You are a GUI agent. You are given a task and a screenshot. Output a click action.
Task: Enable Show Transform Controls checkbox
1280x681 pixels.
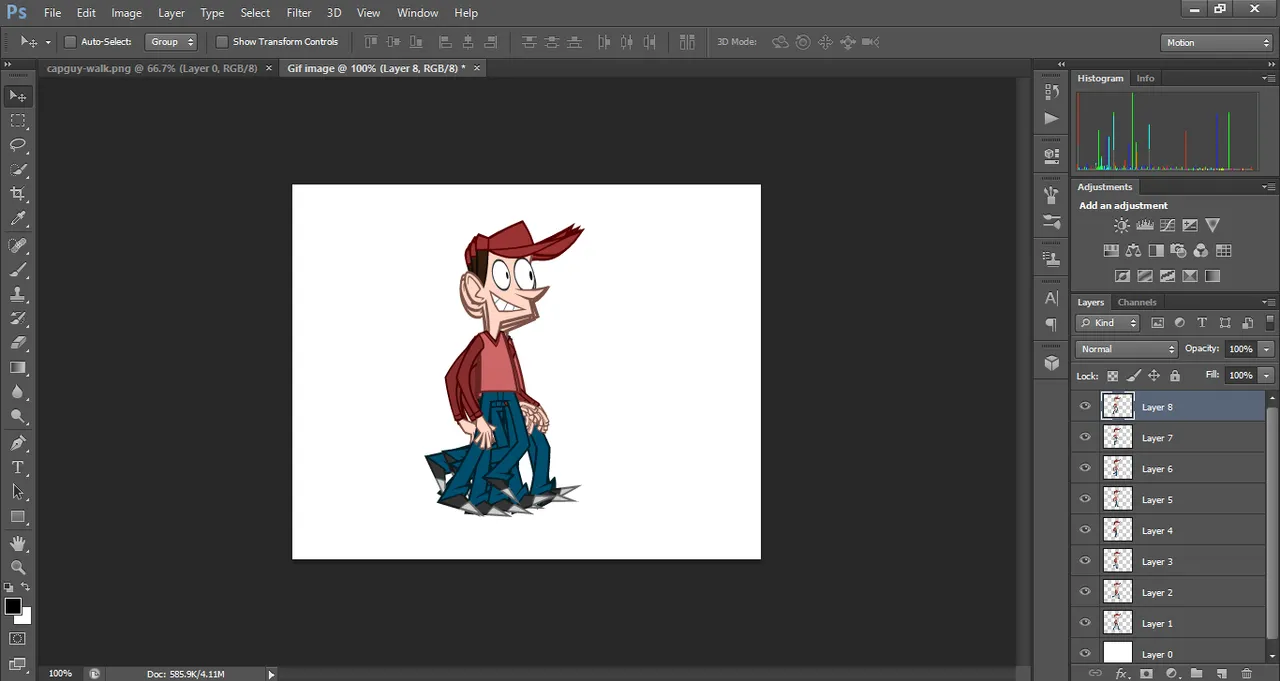(222, 42)
